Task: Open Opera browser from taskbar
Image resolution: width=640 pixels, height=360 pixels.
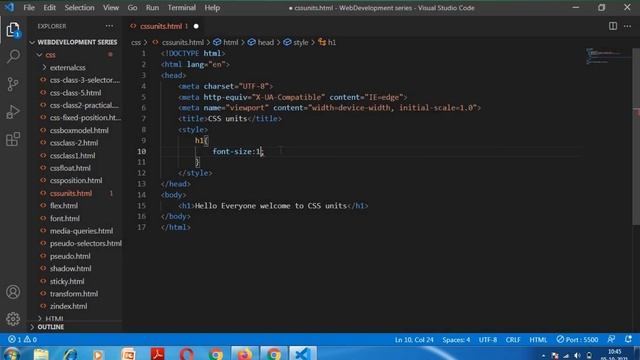Action: tap(187, 354)
